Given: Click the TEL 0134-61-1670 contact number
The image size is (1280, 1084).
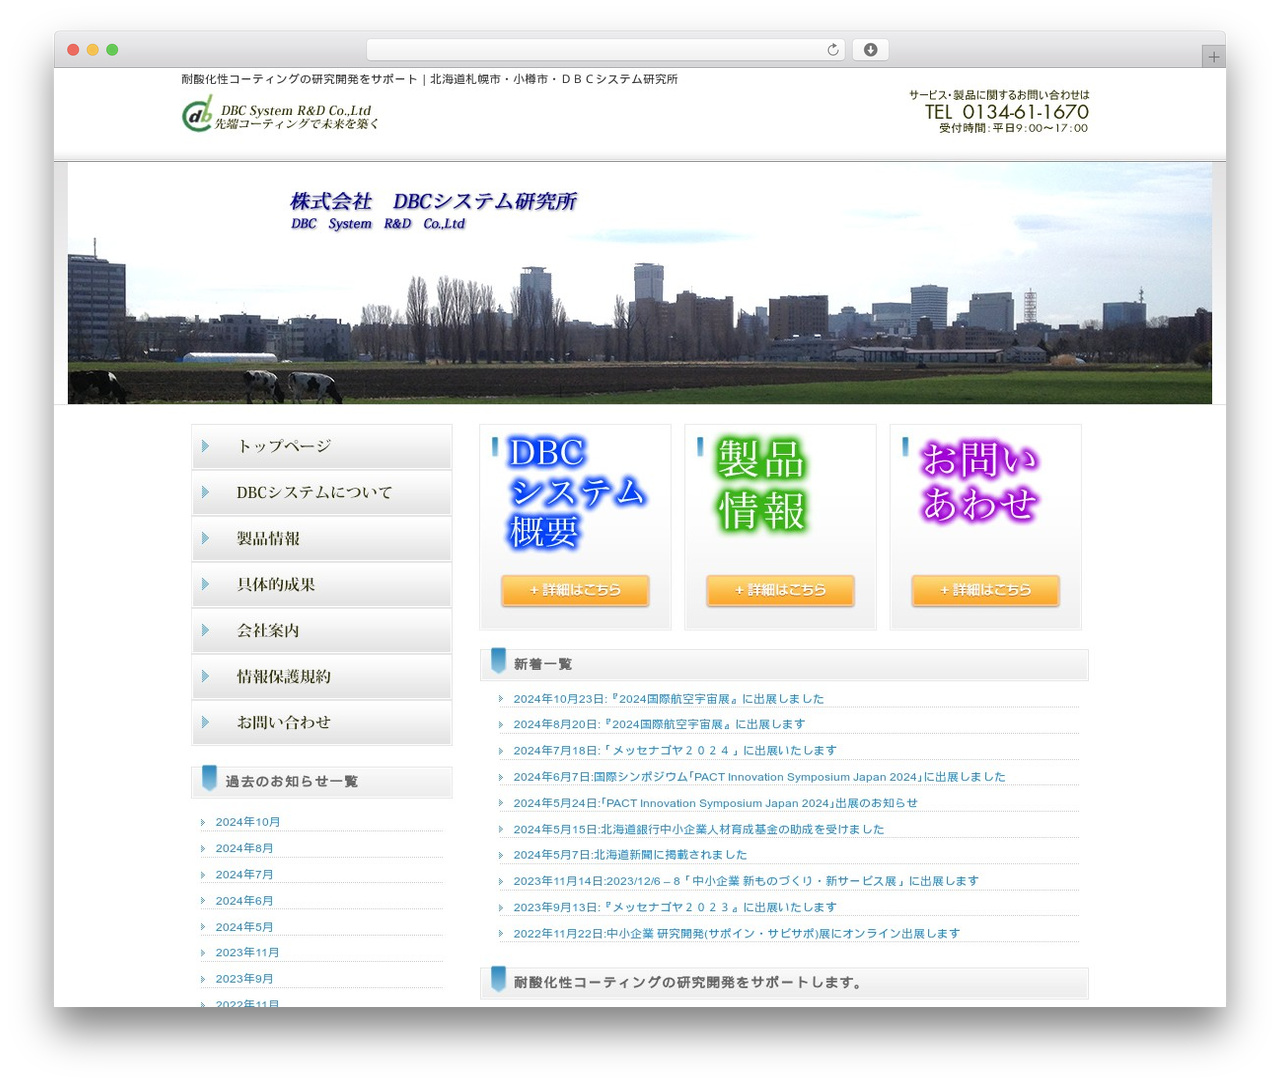Looking at the screenshot, I should [x=1006, y=112].
